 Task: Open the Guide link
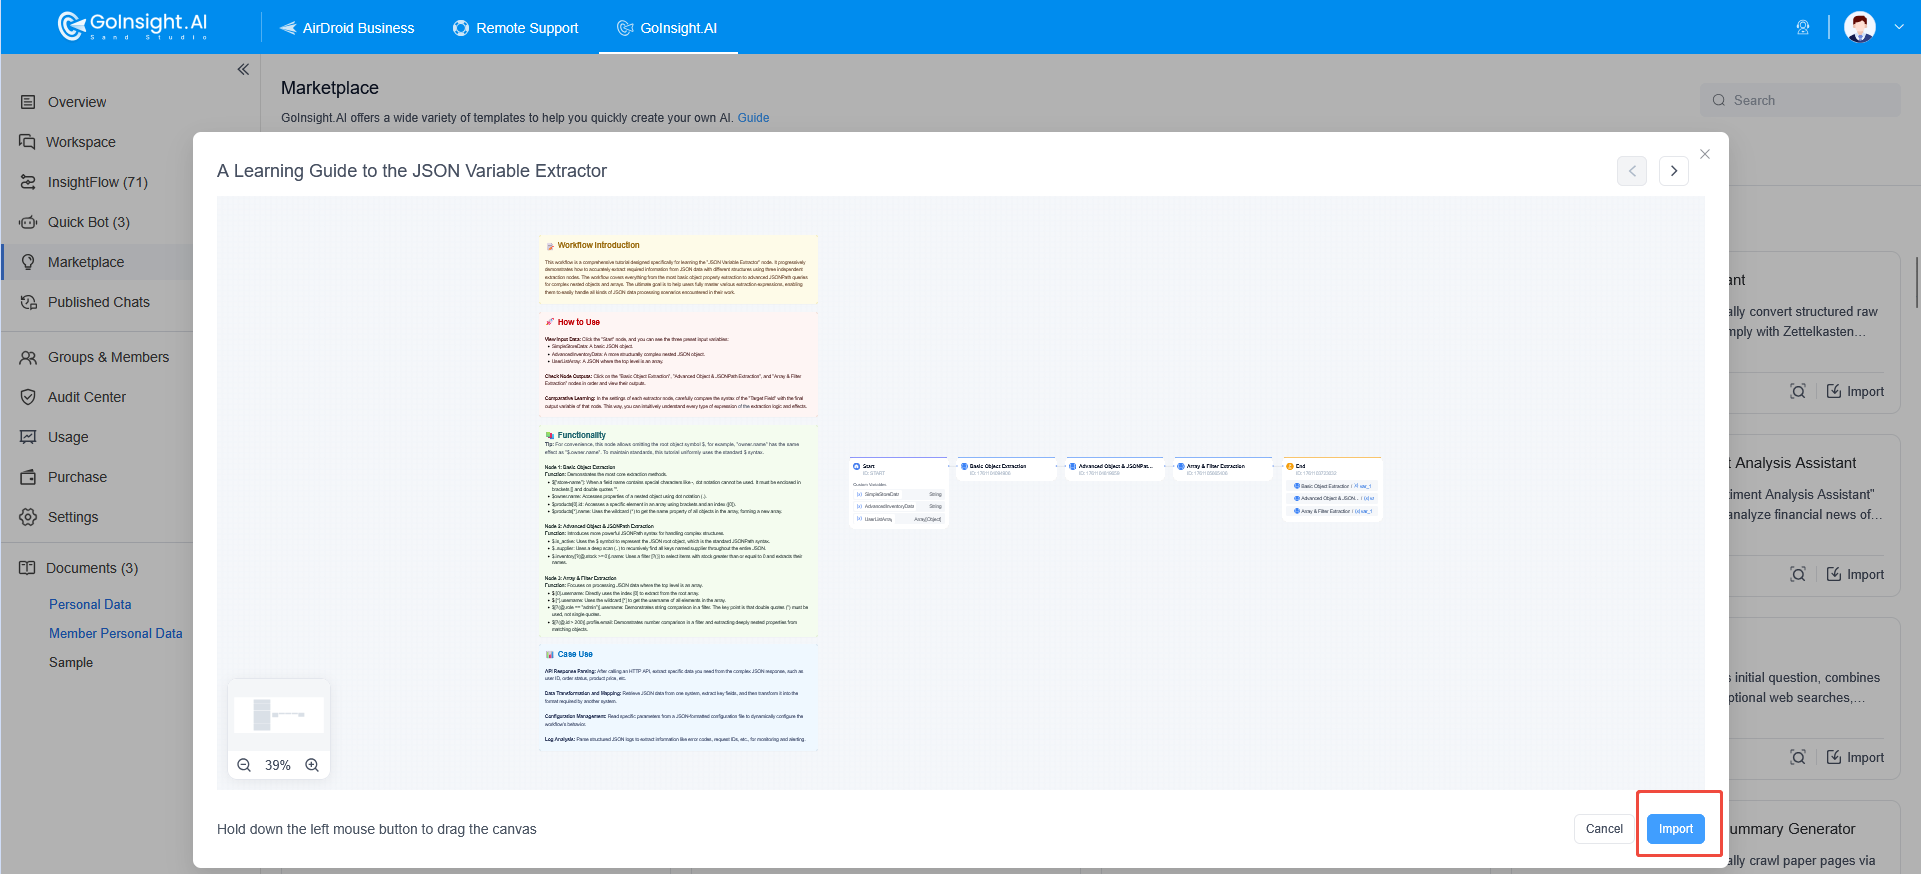click(753, 118)
